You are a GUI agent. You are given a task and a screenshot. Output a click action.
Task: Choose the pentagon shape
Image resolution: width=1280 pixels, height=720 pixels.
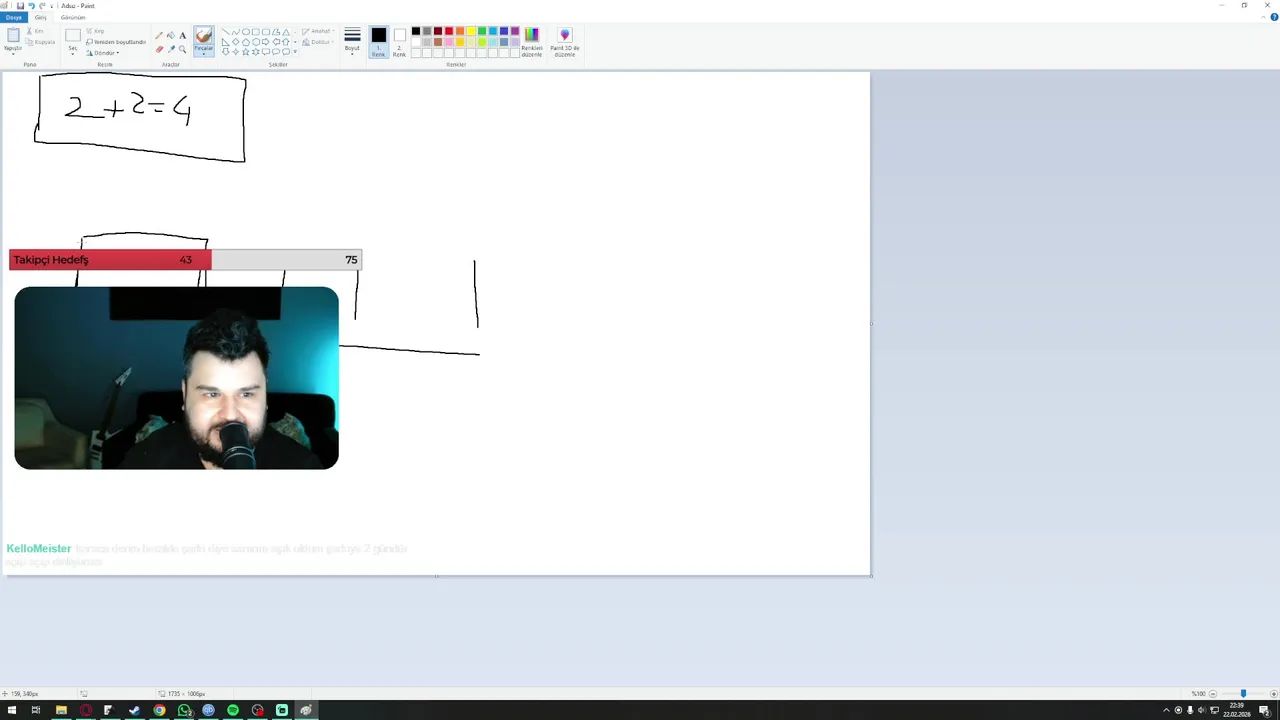pyautogui.click(x=246, y=42)
